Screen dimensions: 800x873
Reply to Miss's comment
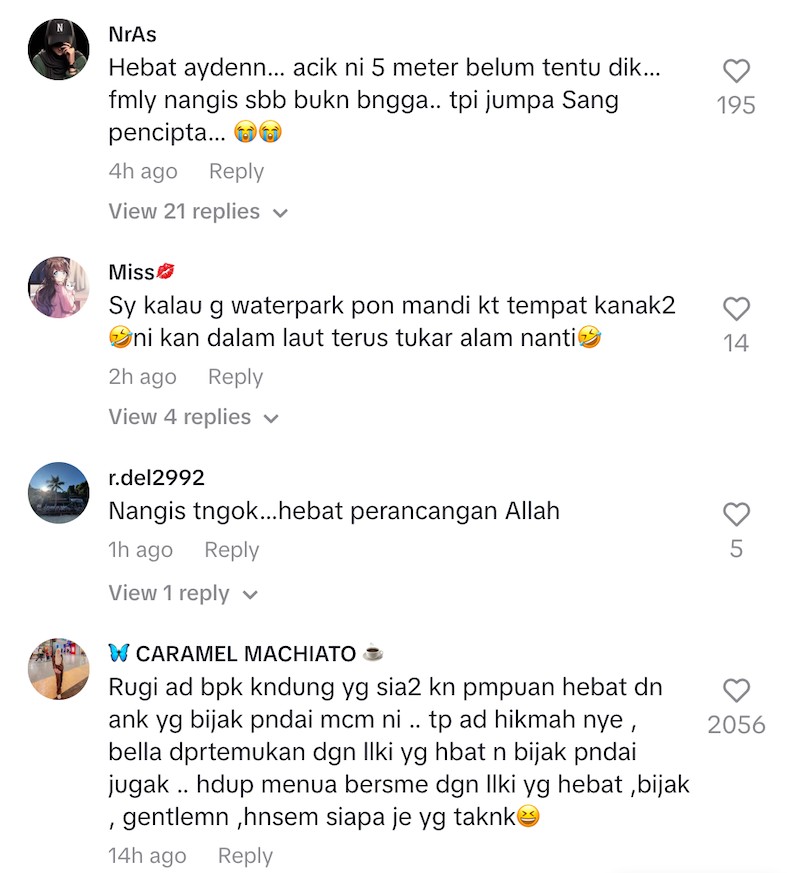[x=235, y=377]
